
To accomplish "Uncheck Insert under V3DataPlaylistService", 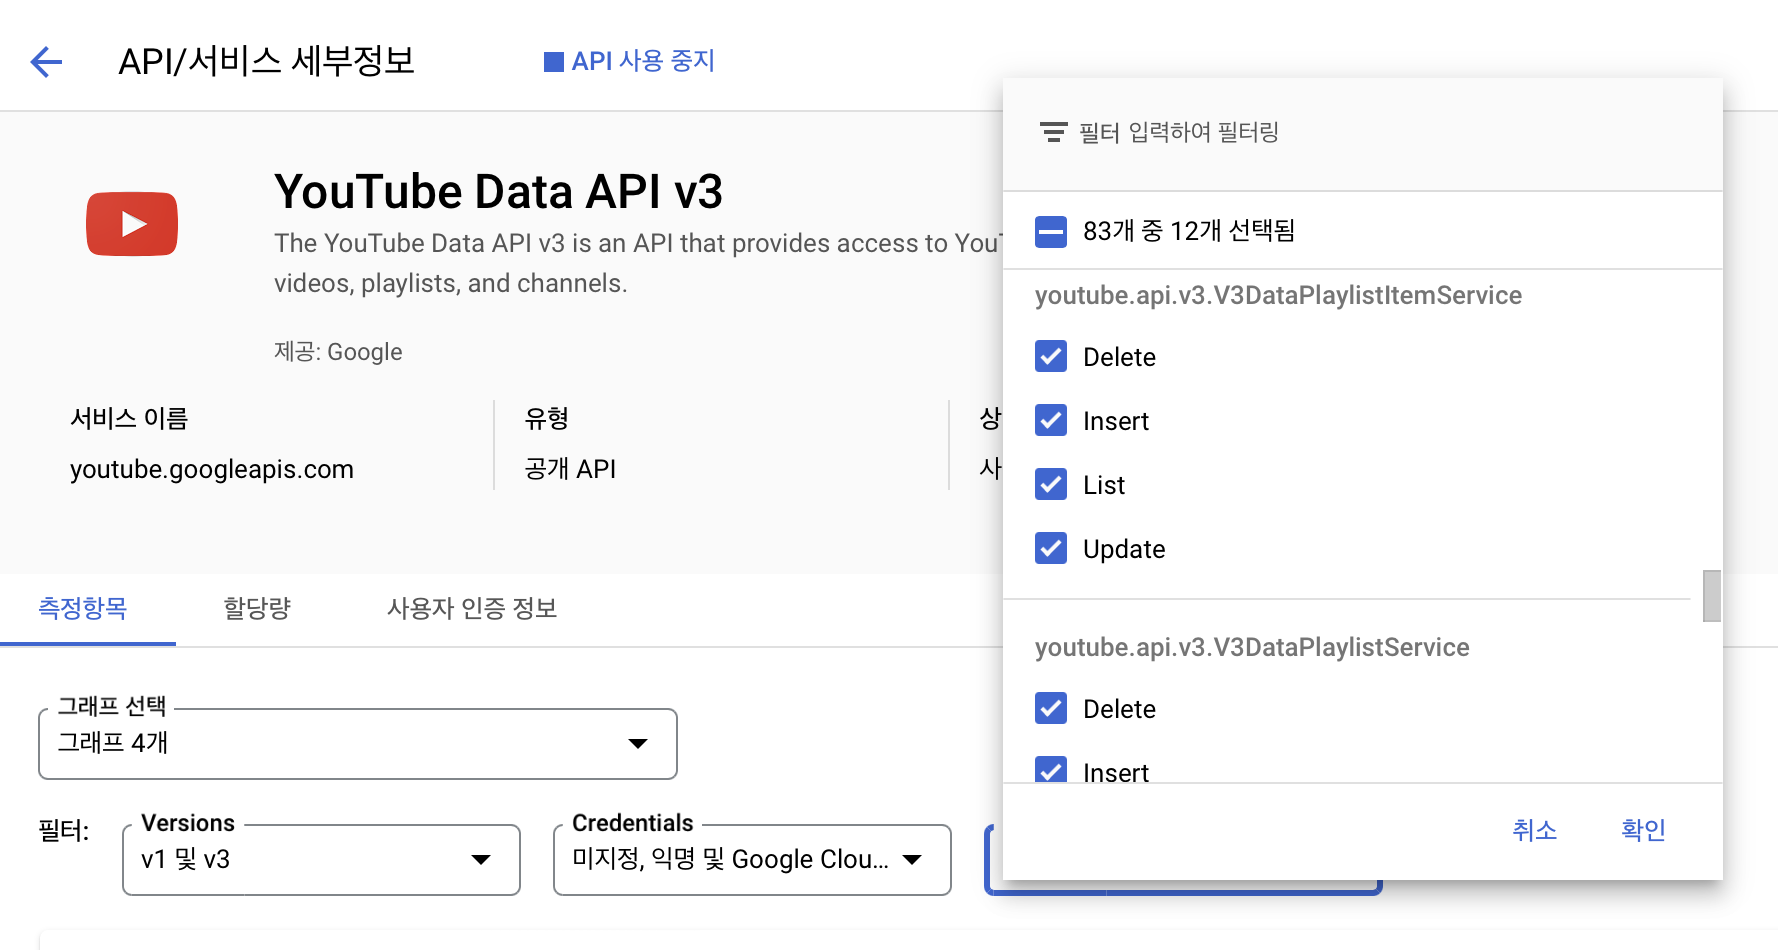I will click(1051, 769).
